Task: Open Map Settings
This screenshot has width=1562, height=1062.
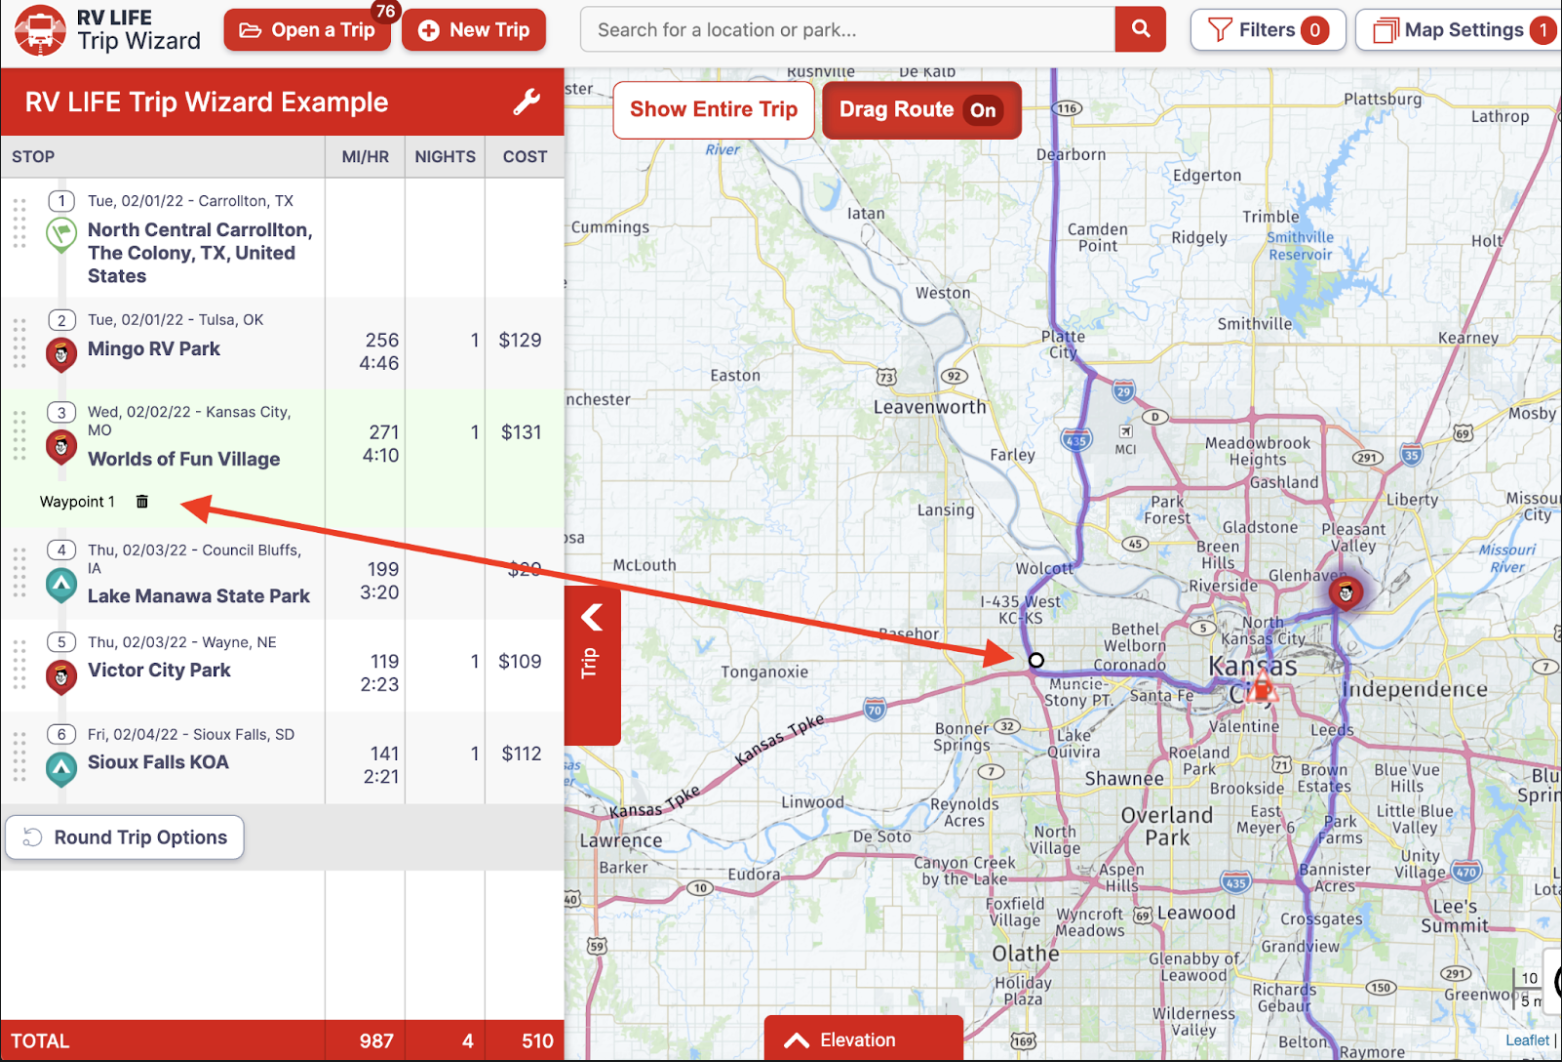Action: (x=1458, y=30)
